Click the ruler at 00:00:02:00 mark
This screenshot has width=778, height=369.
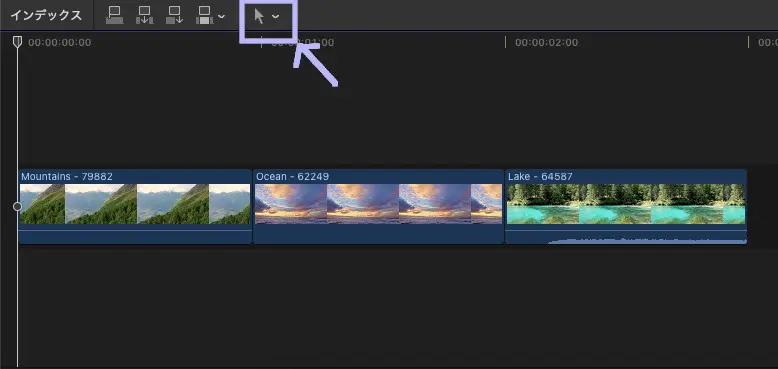point(546,43)
